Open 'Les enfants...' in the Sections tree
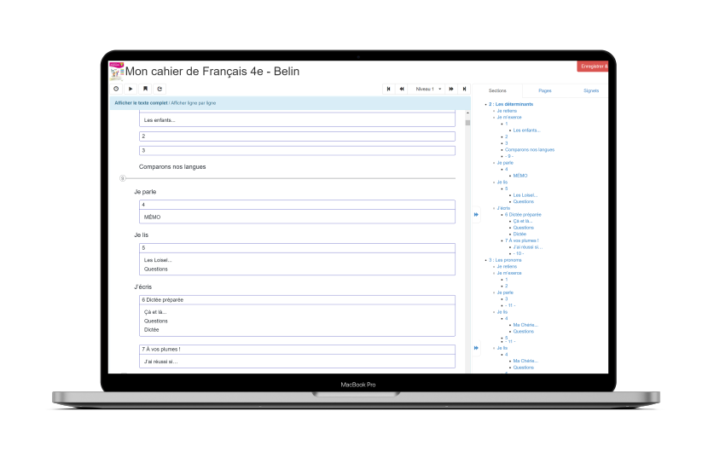720x475 pixels. tap(526, 130)
